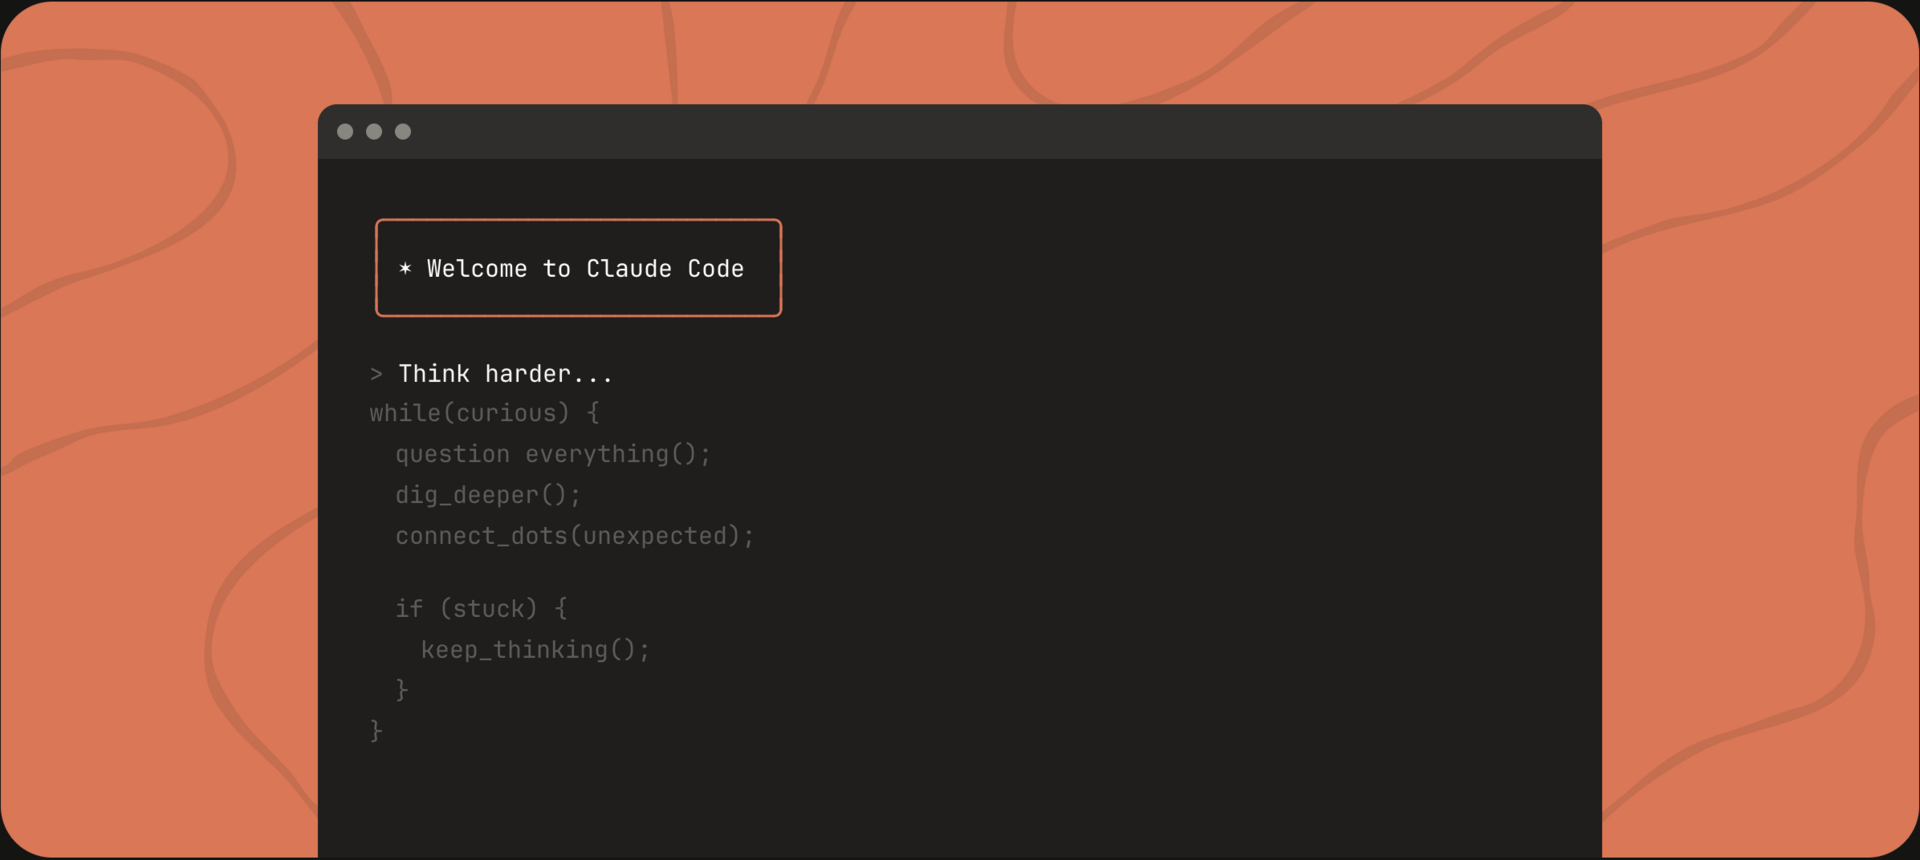Click the "Think harder..." prompt text
This screenshot has height=860, width=1920.
[505, 374]
